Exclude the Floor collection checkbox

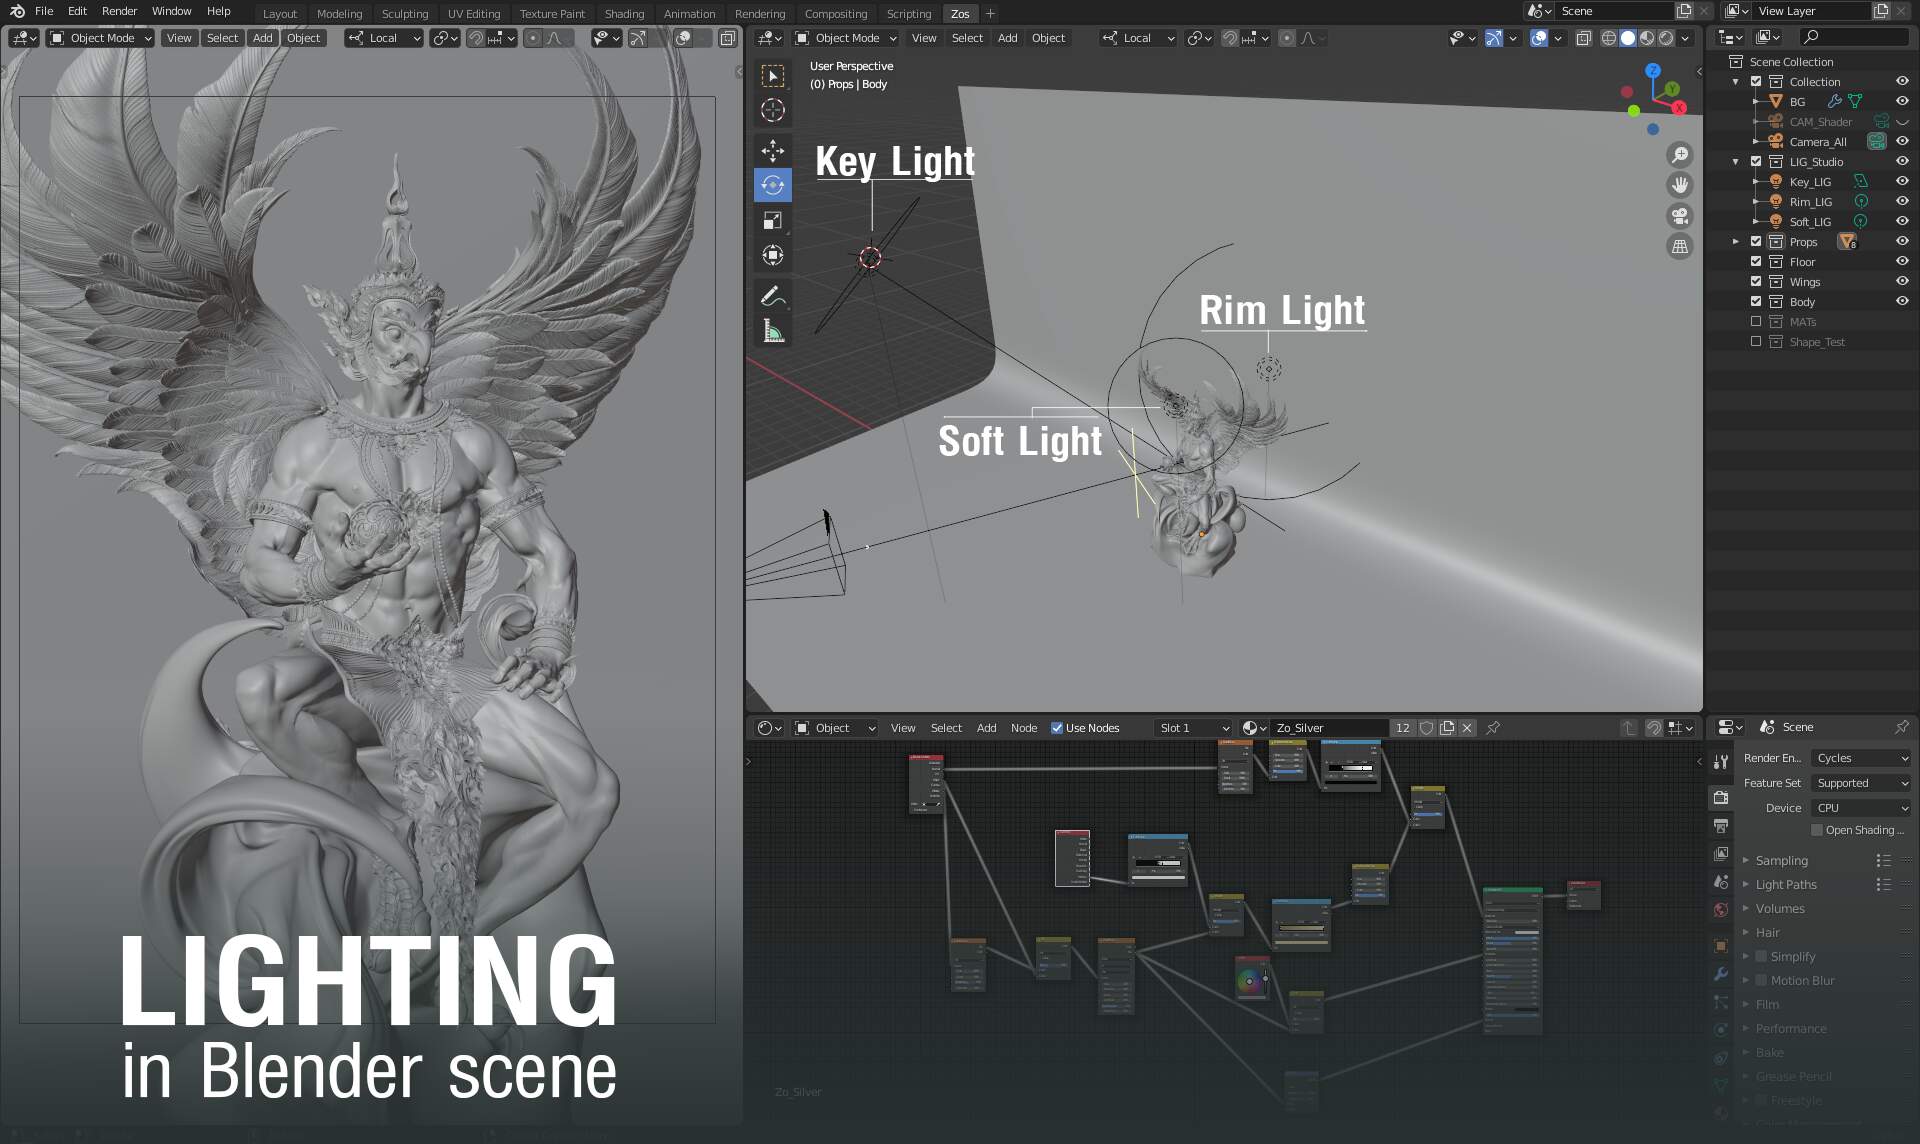[x=1756, y=261]
